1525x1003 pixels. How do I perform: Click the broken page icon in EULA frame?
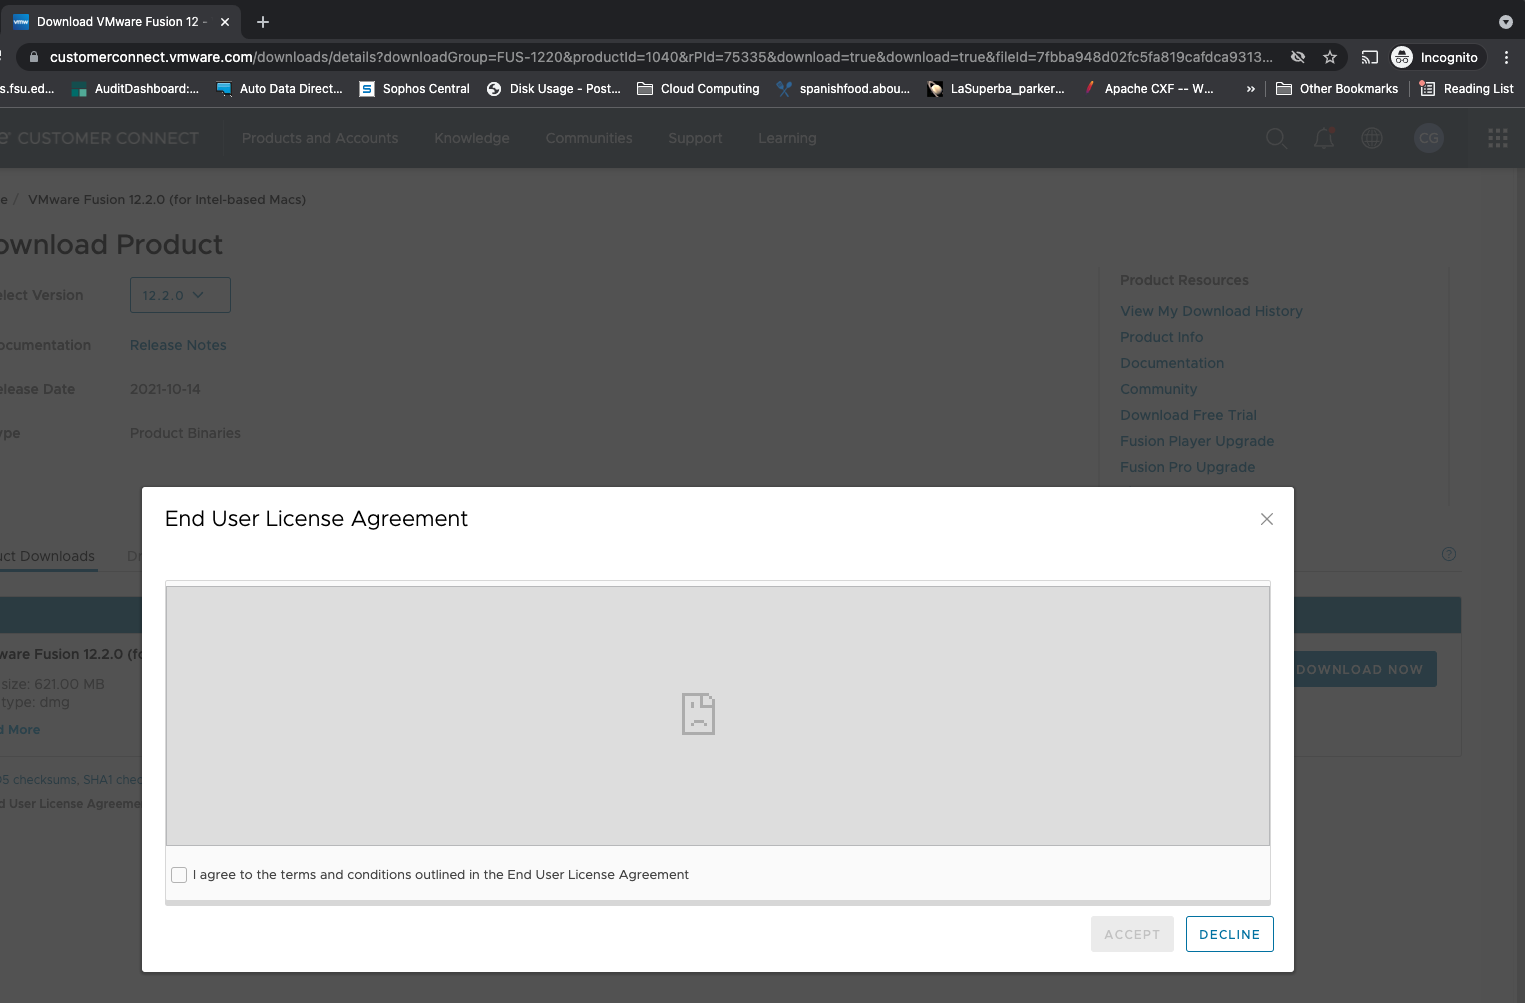click(698, 714)
